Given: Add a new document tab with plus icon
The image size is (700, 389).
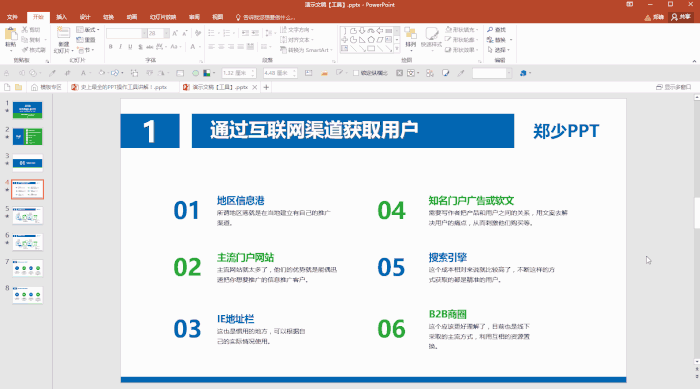Looking at the screenshot, I should click(266, 87).
